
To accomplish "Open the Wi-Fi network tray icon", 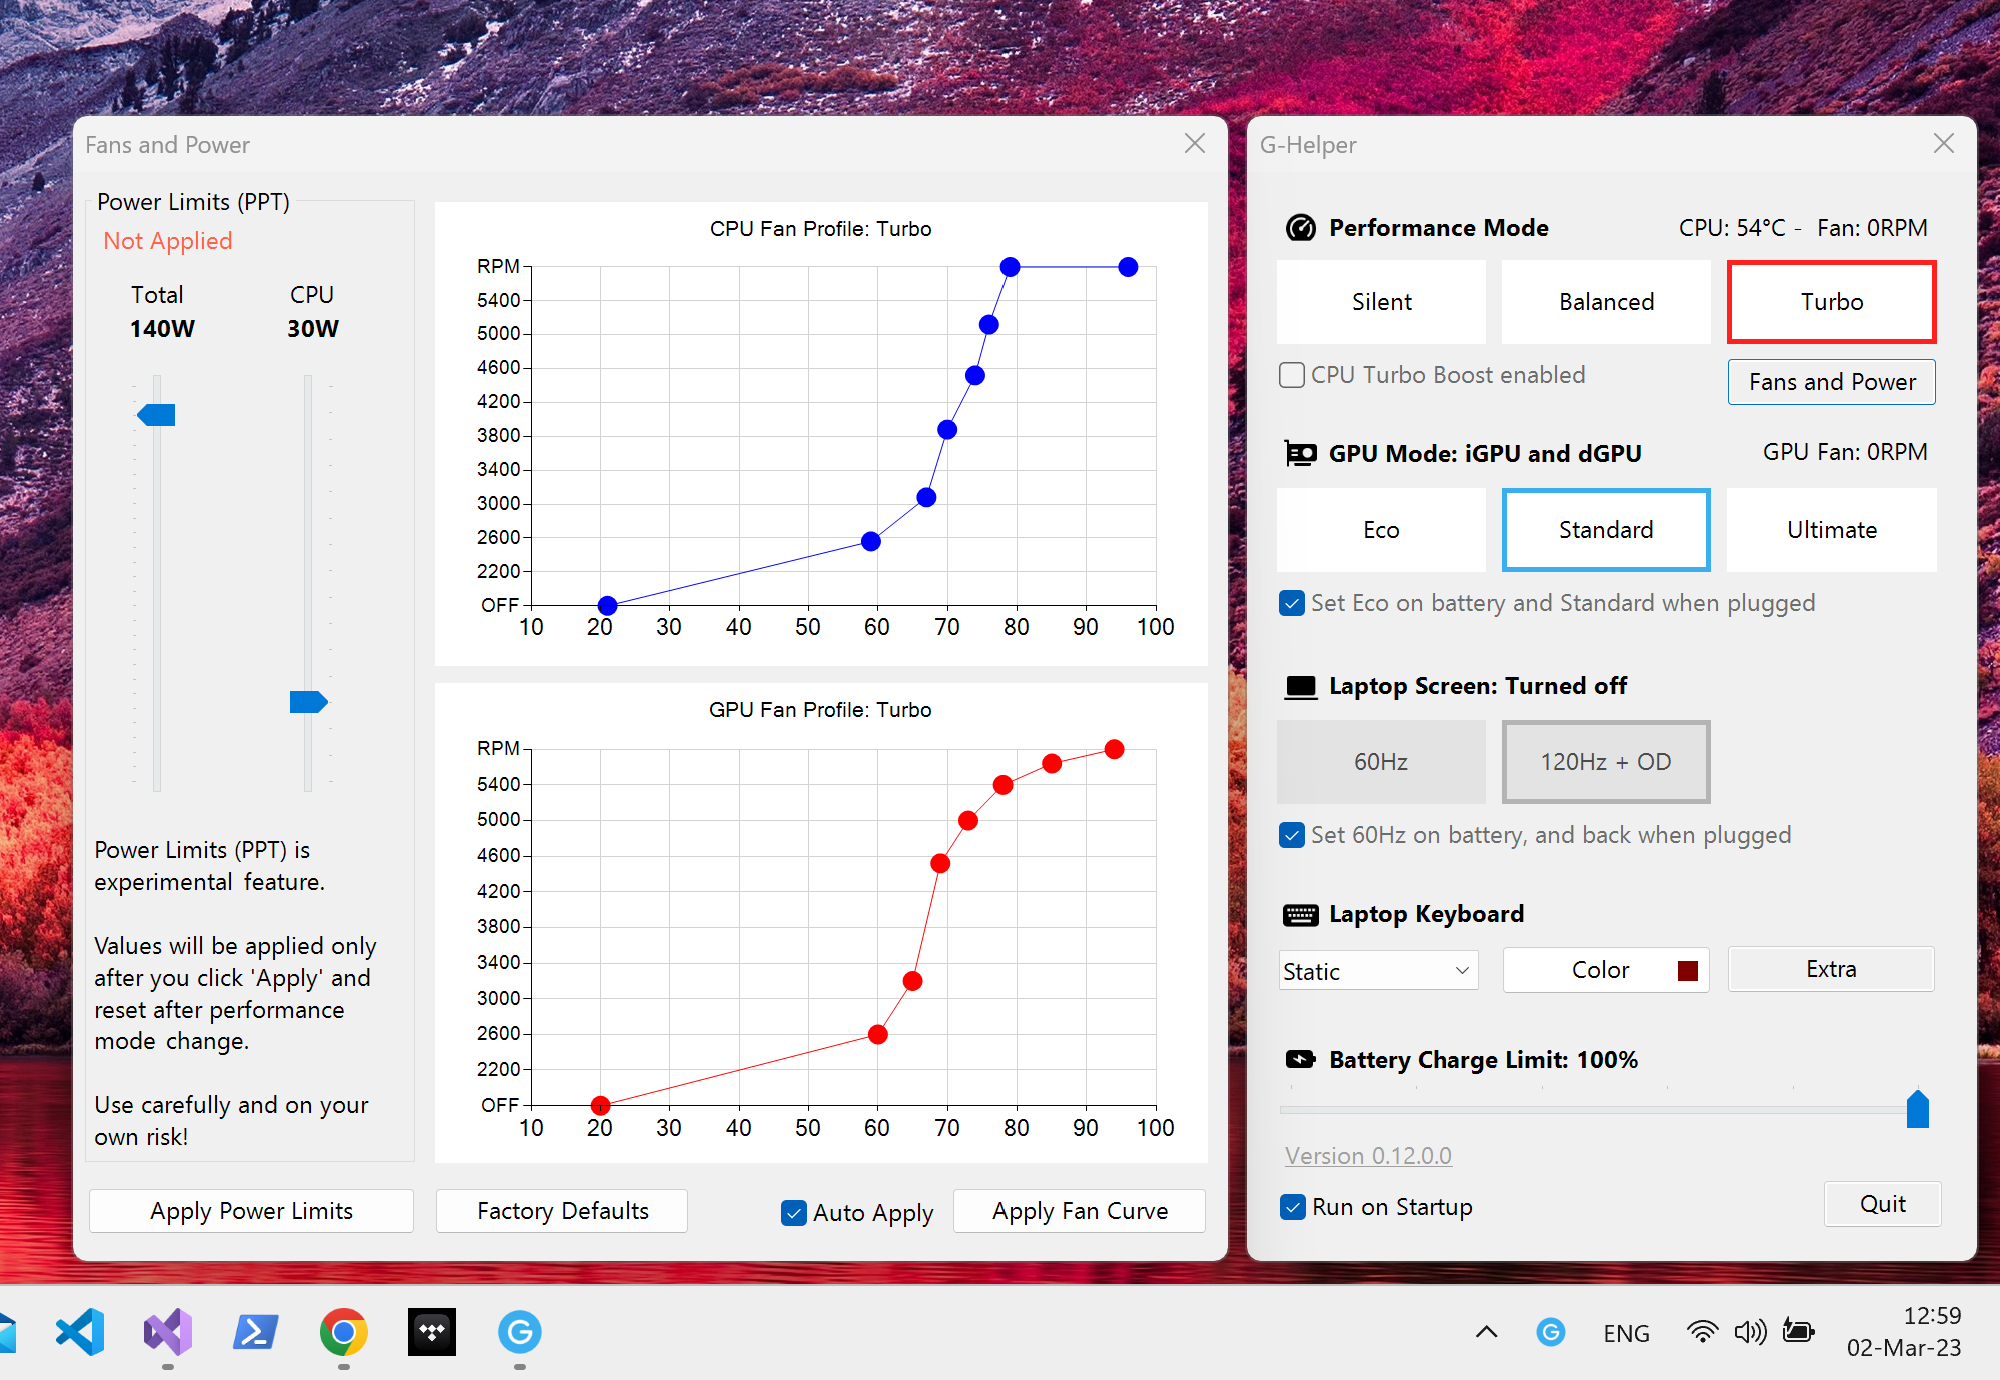I will point(1702,1332).
